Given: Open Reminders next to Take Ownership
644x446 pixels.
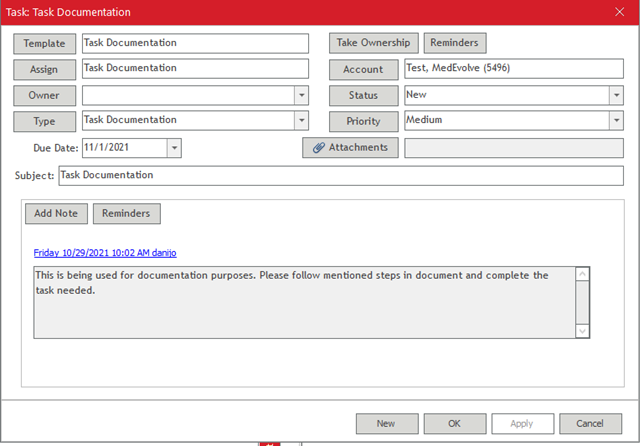Looking at the screenshot, I should 454,43.
